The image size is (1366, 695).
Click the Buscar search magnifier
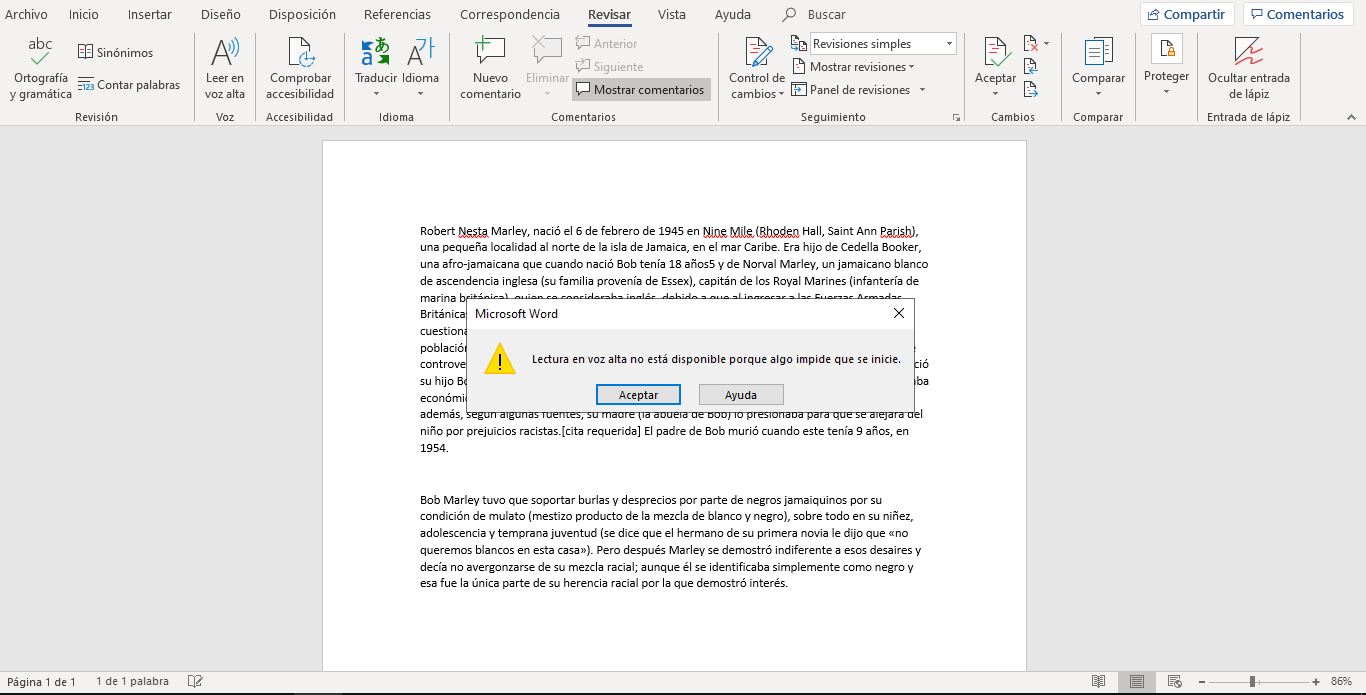(790, 14)
